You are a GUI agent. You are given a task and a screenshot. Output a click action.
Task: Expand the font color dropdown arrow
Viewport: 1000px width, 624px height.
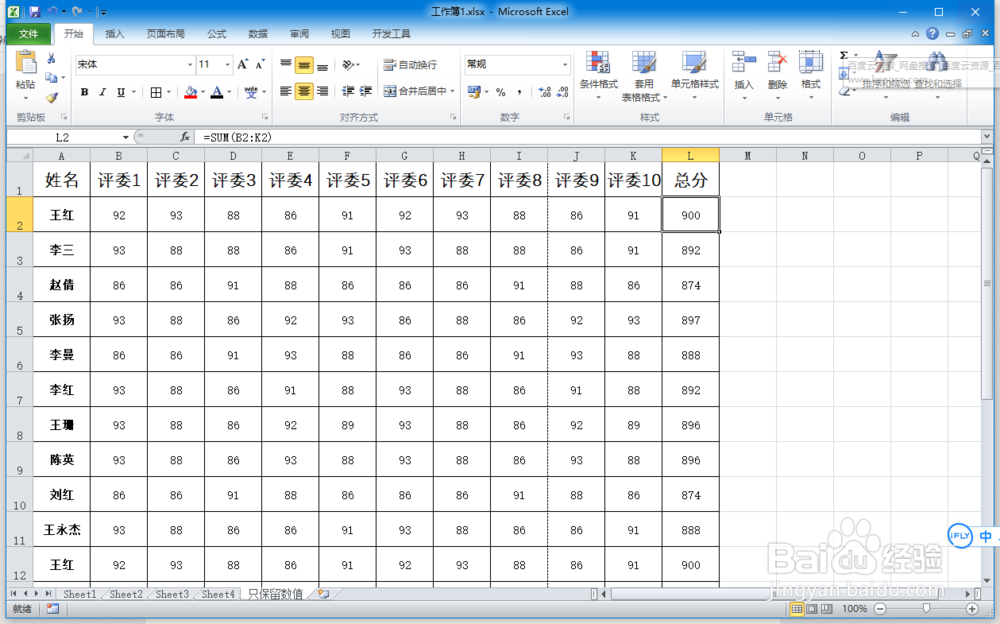tap(229, 92)
